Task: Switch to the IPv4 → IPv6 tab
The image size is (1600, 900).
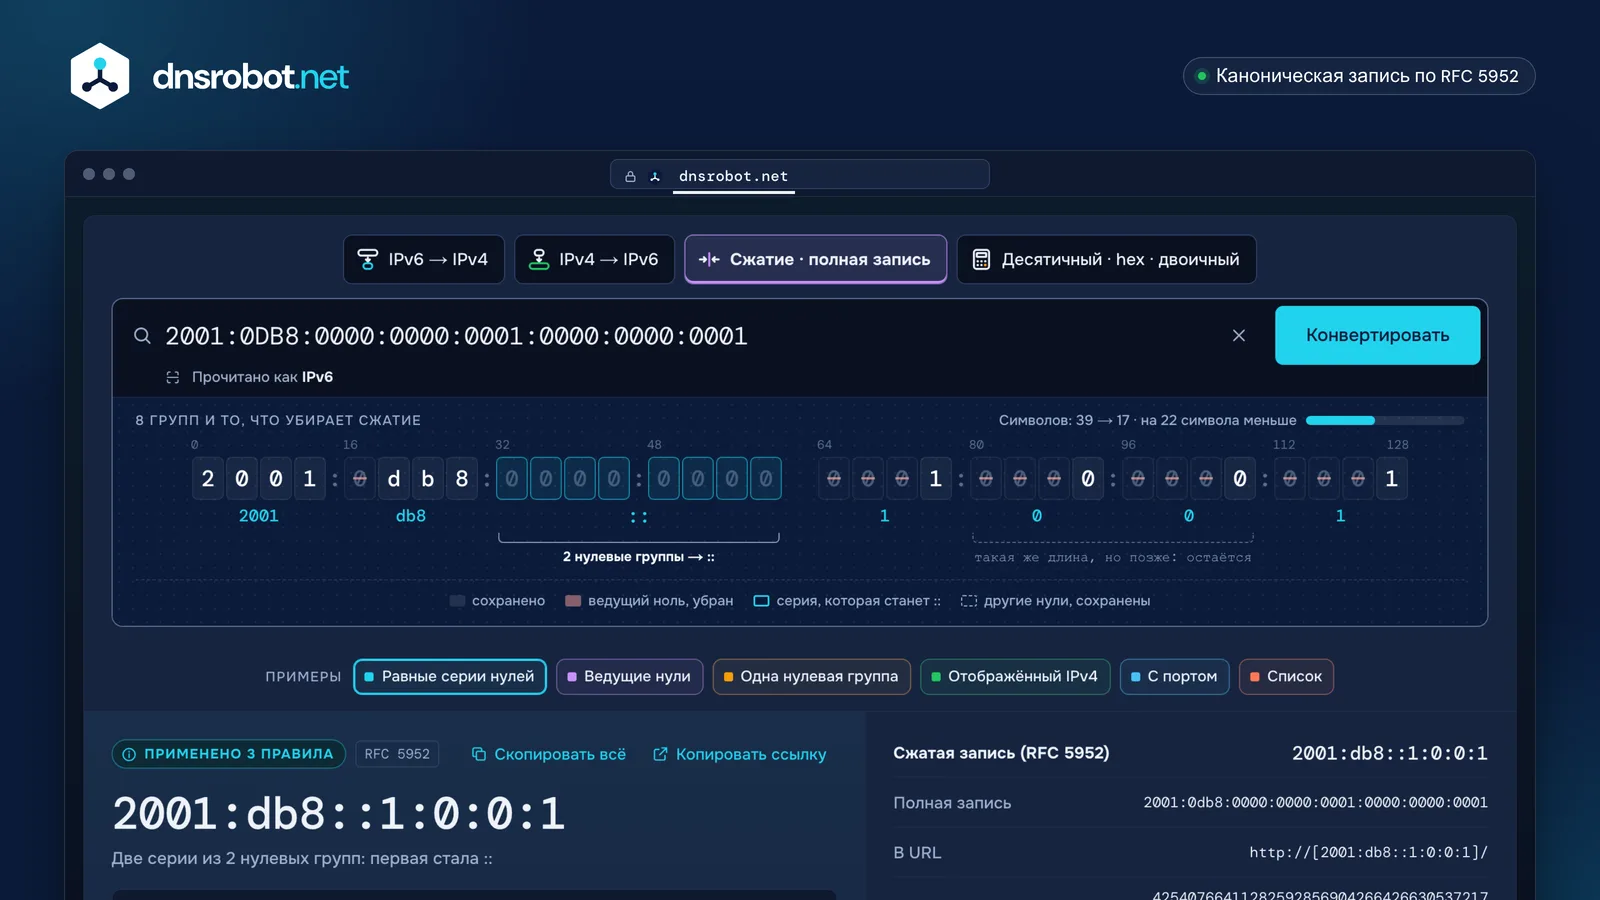Action: (x=595, y=259)
